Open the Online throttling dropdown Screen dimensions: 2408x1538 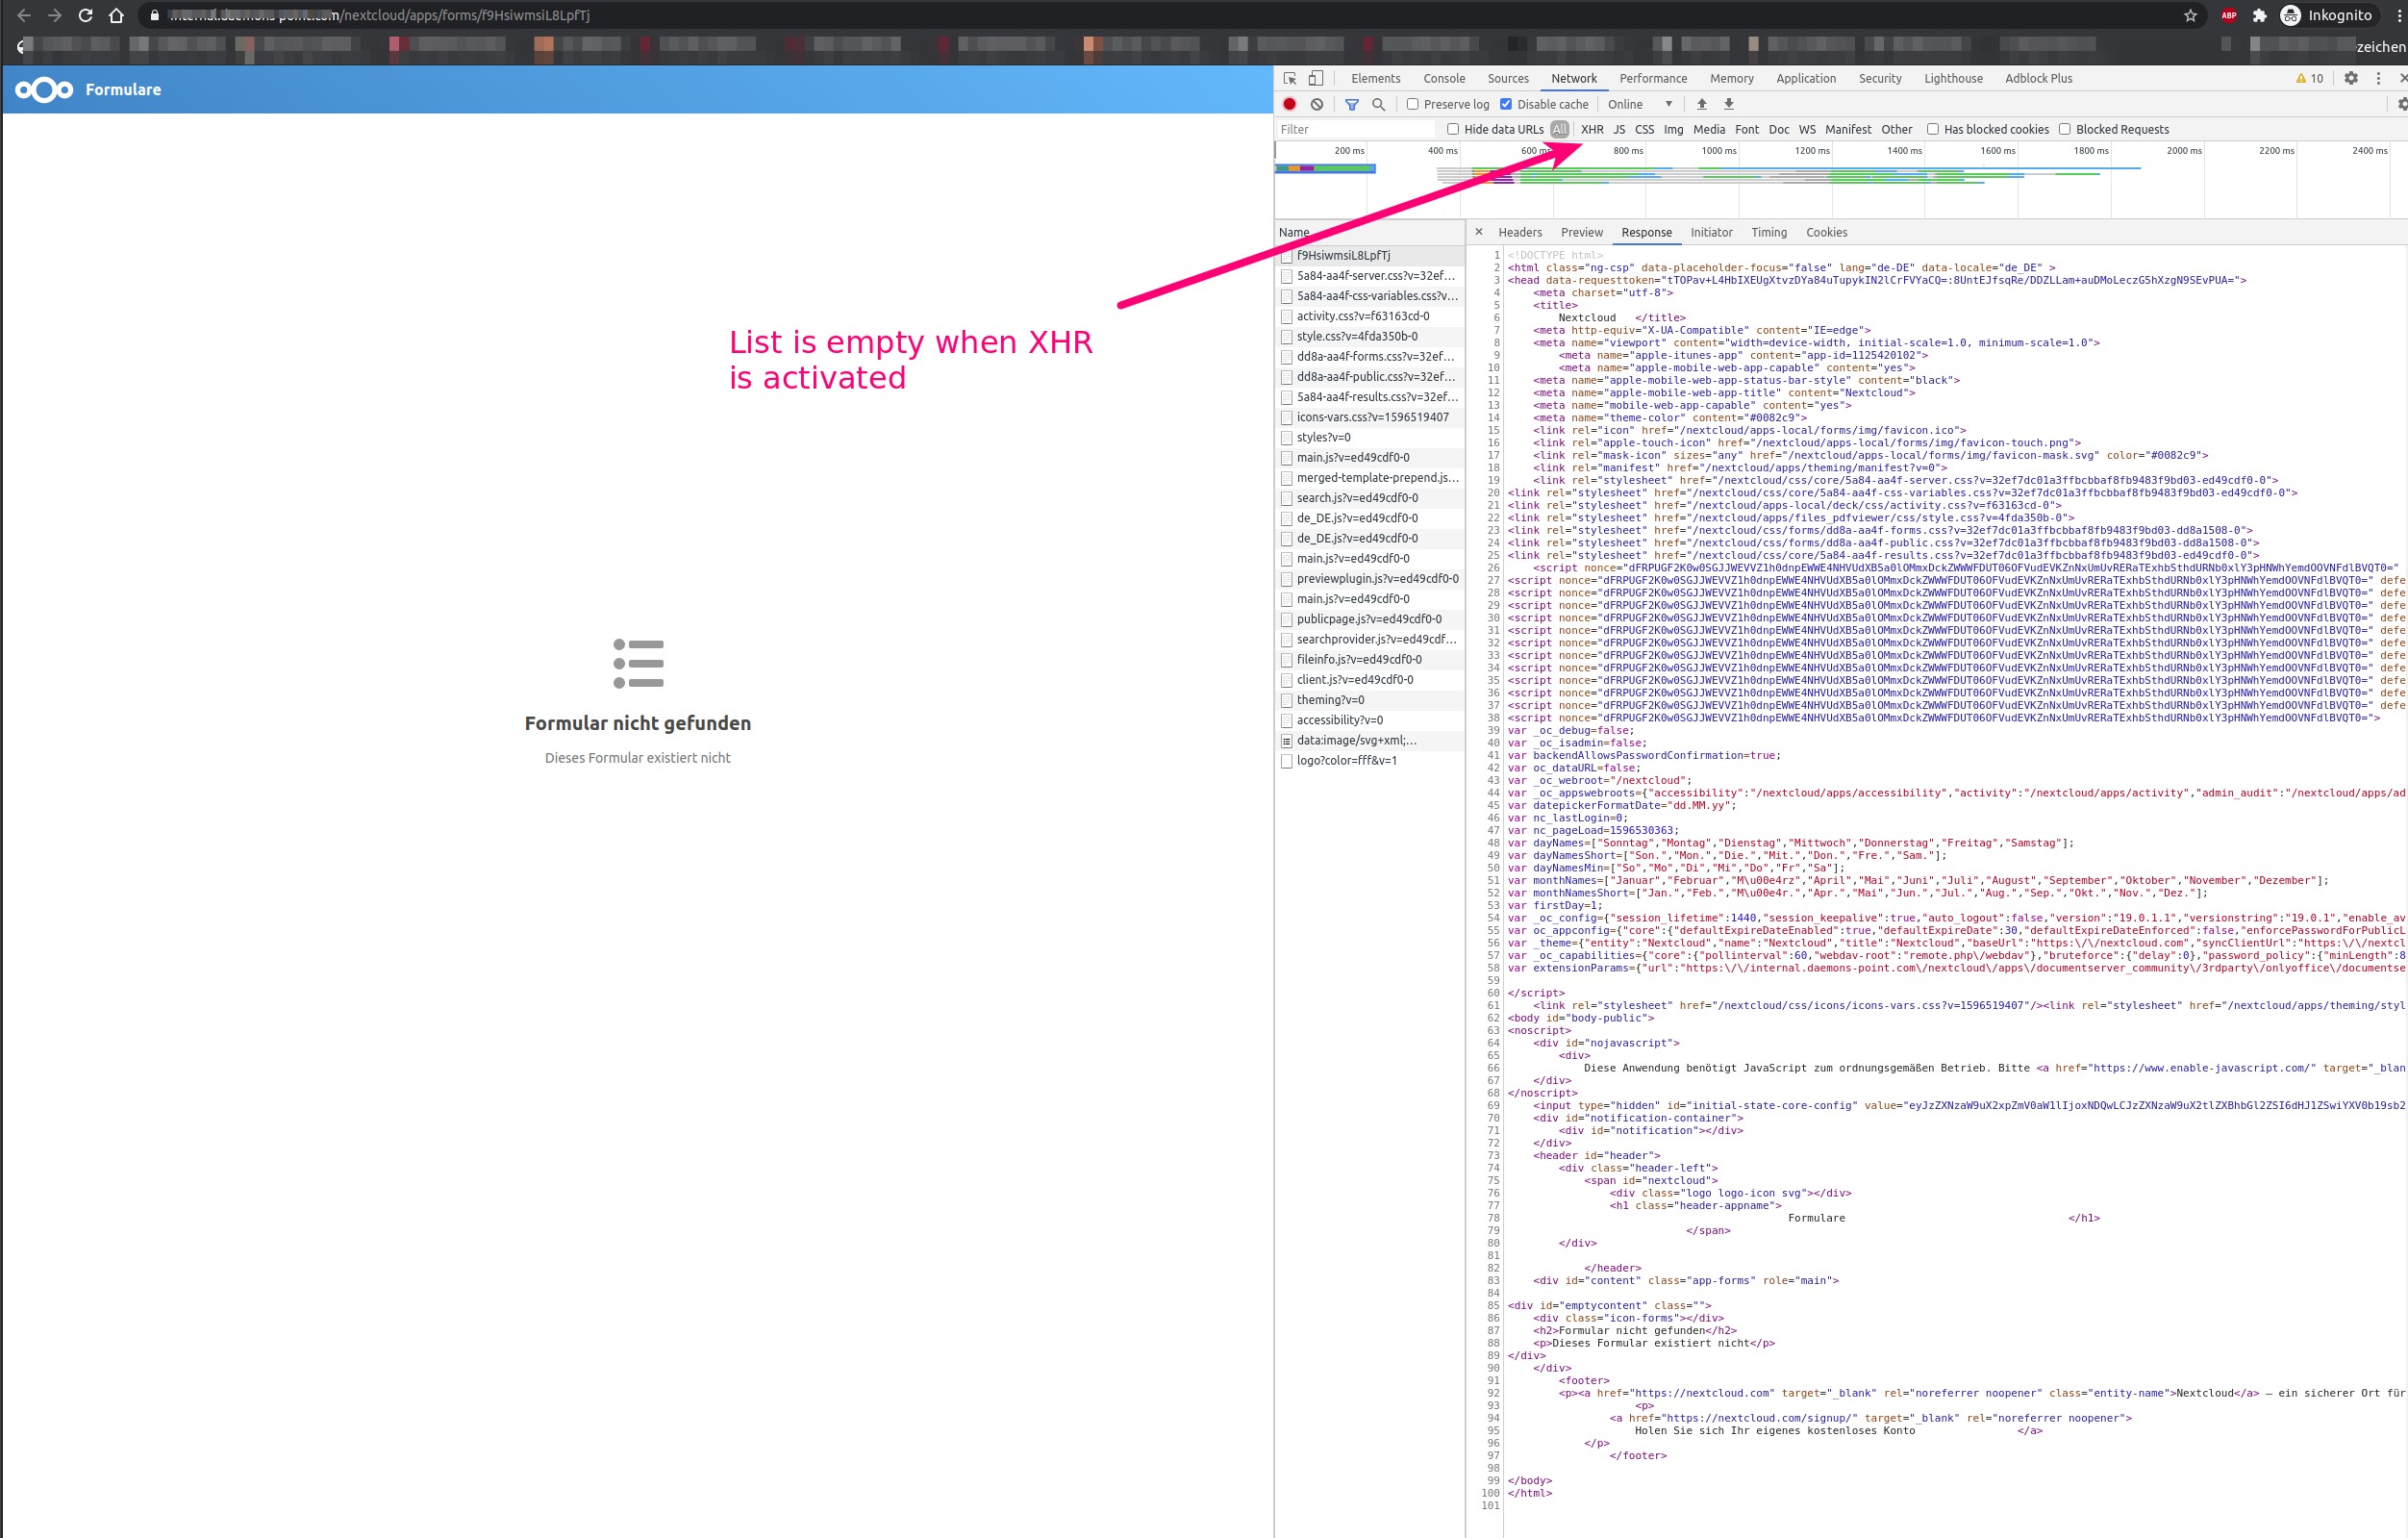[1640, 104]
